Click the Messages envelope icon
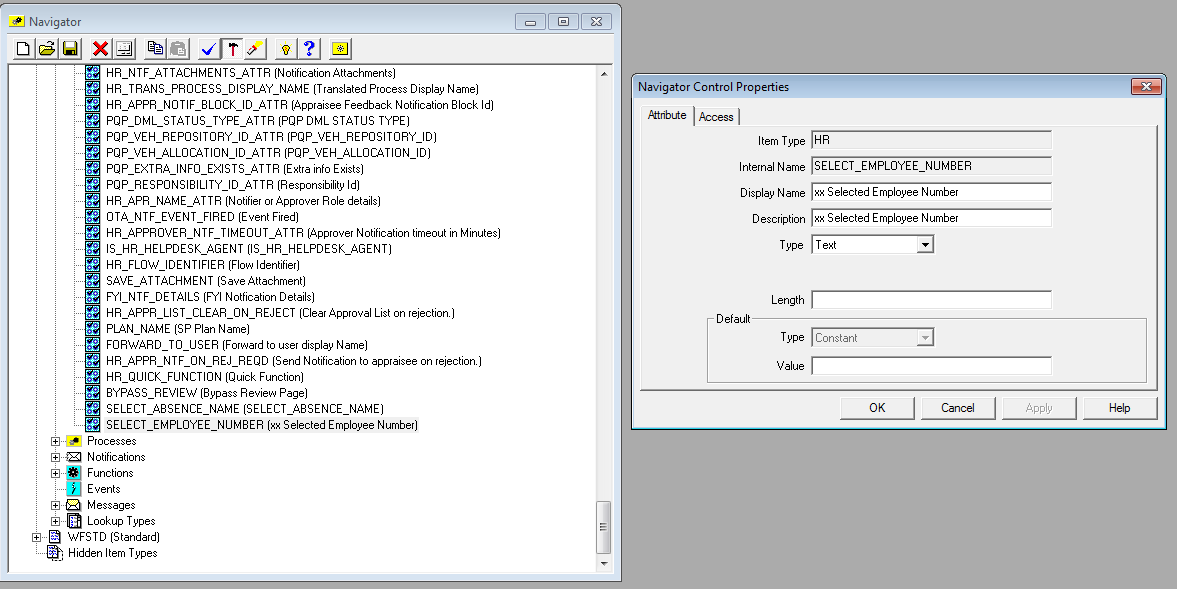1177x589 pixels. click(x=74, y=505)
